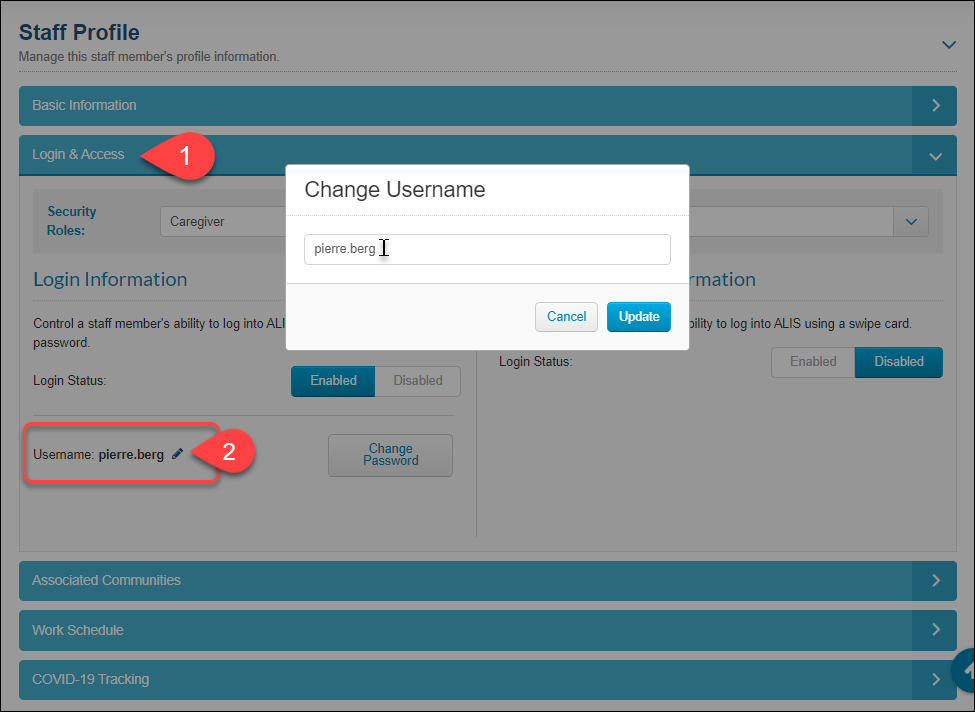The image size is (975, 712).
Task: Click the chevron arrow on COVID-19 Tracking bar
Action: (935, 680)
